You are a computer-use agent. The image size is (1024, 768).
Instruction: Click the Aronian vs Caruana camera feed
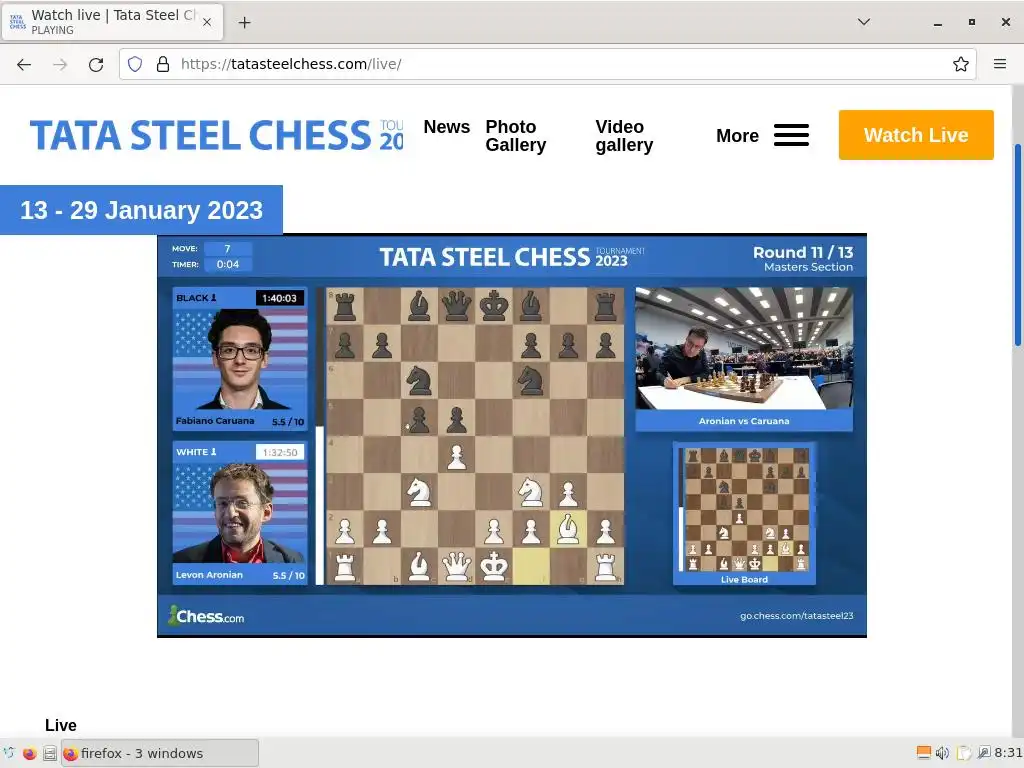744,349
